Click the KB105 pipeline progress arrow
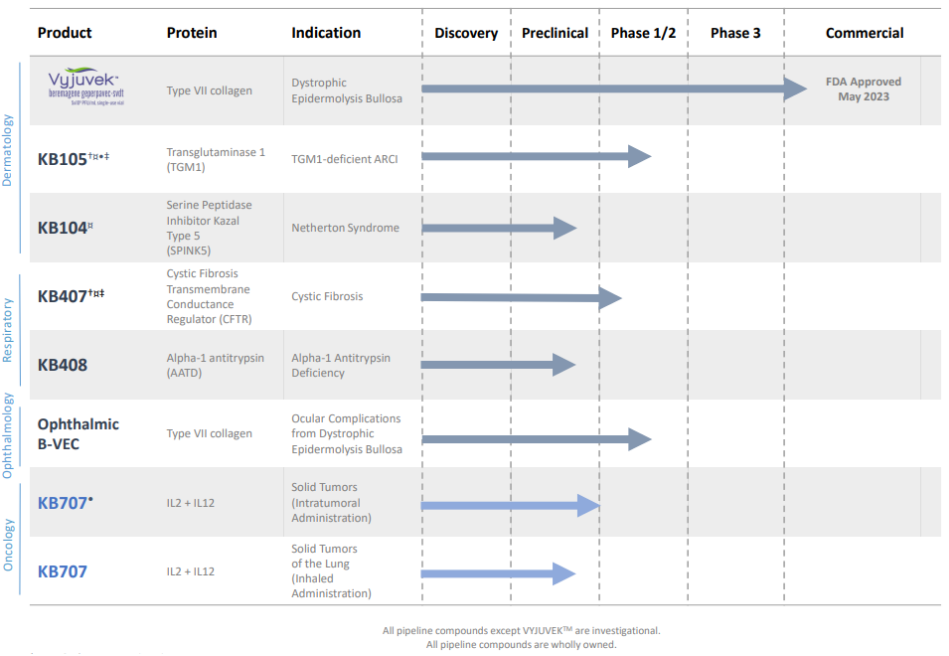Viewport: 949px width, 656px height. [535, 156]
